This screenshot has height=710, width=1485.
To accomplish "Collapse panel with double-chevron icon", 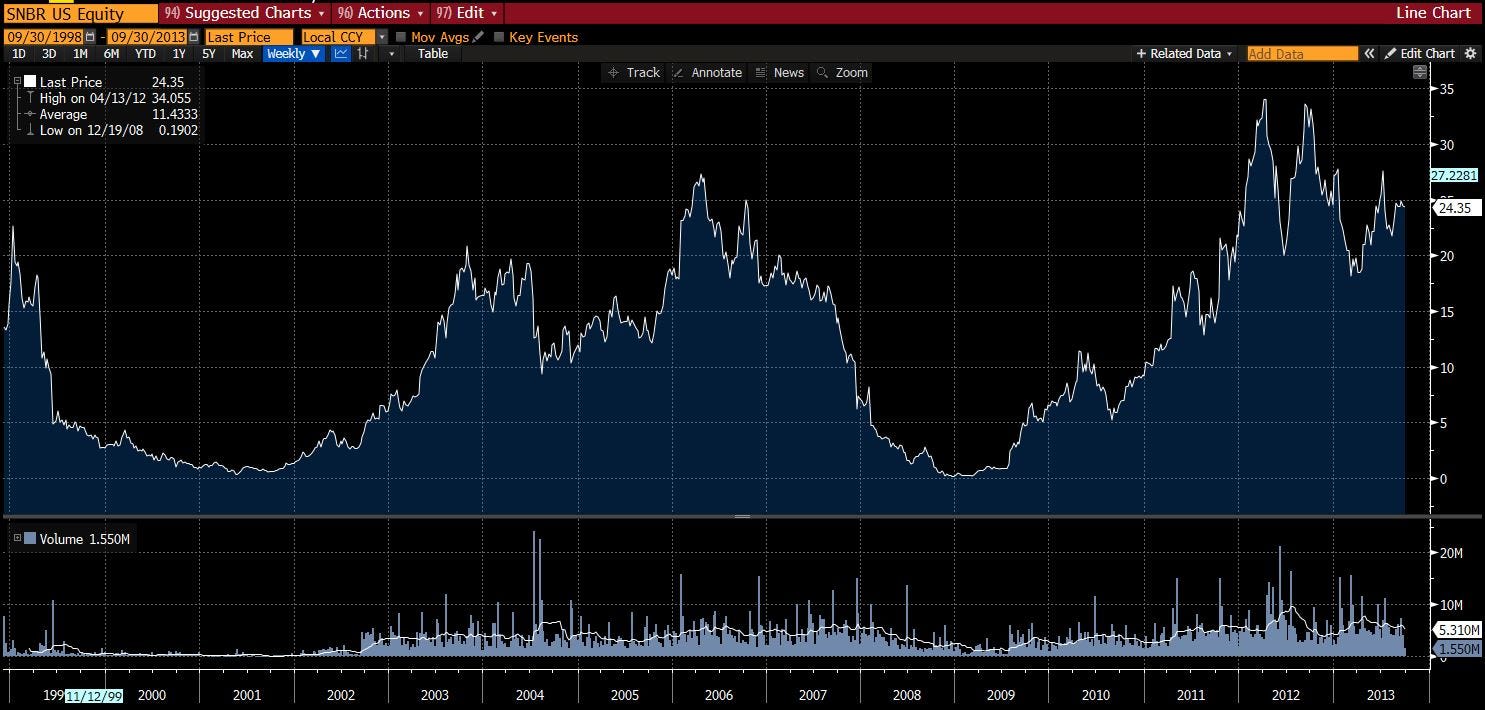I will [1370, 54].
